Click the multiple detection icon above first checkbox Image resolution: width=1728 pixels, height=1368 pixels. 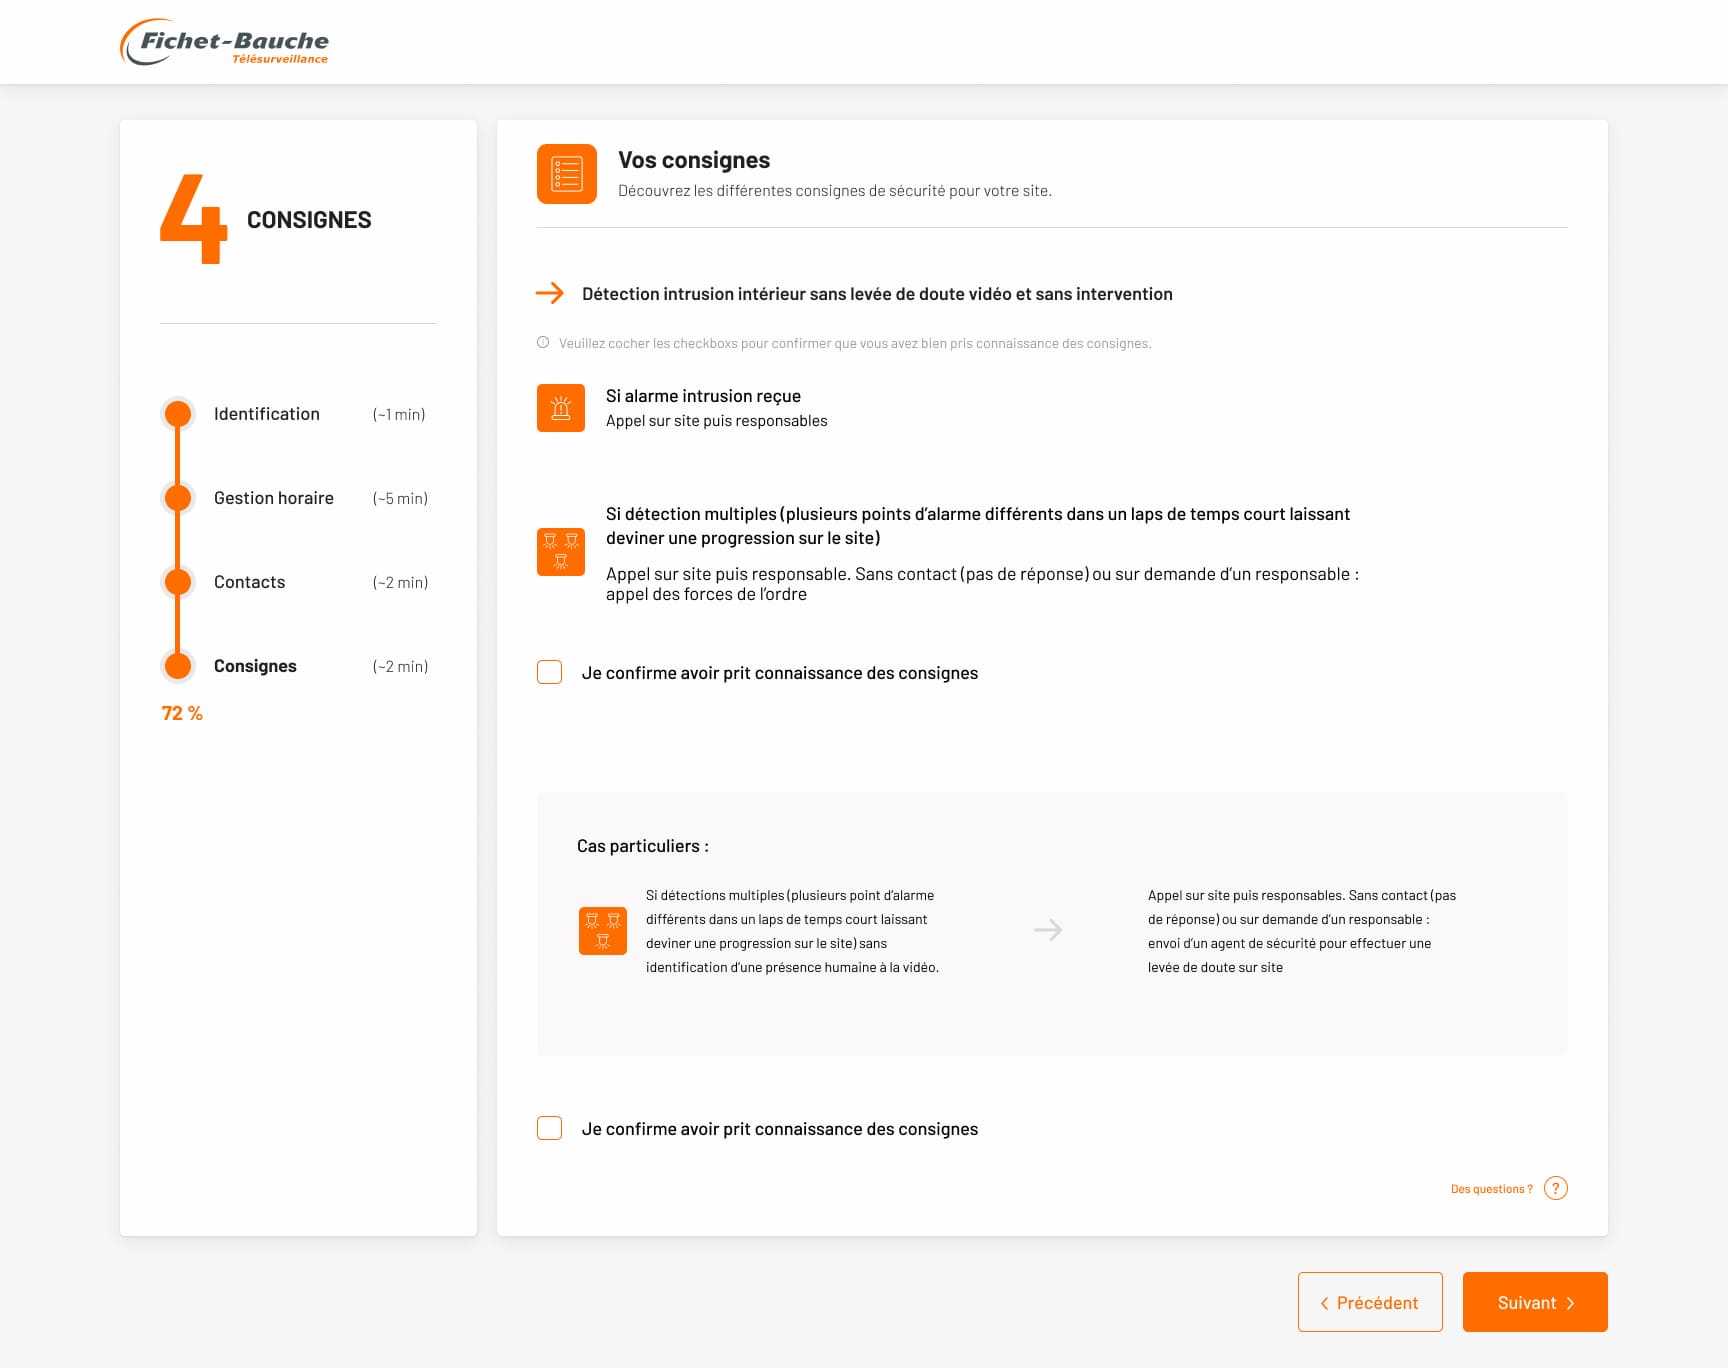[561, 551]
